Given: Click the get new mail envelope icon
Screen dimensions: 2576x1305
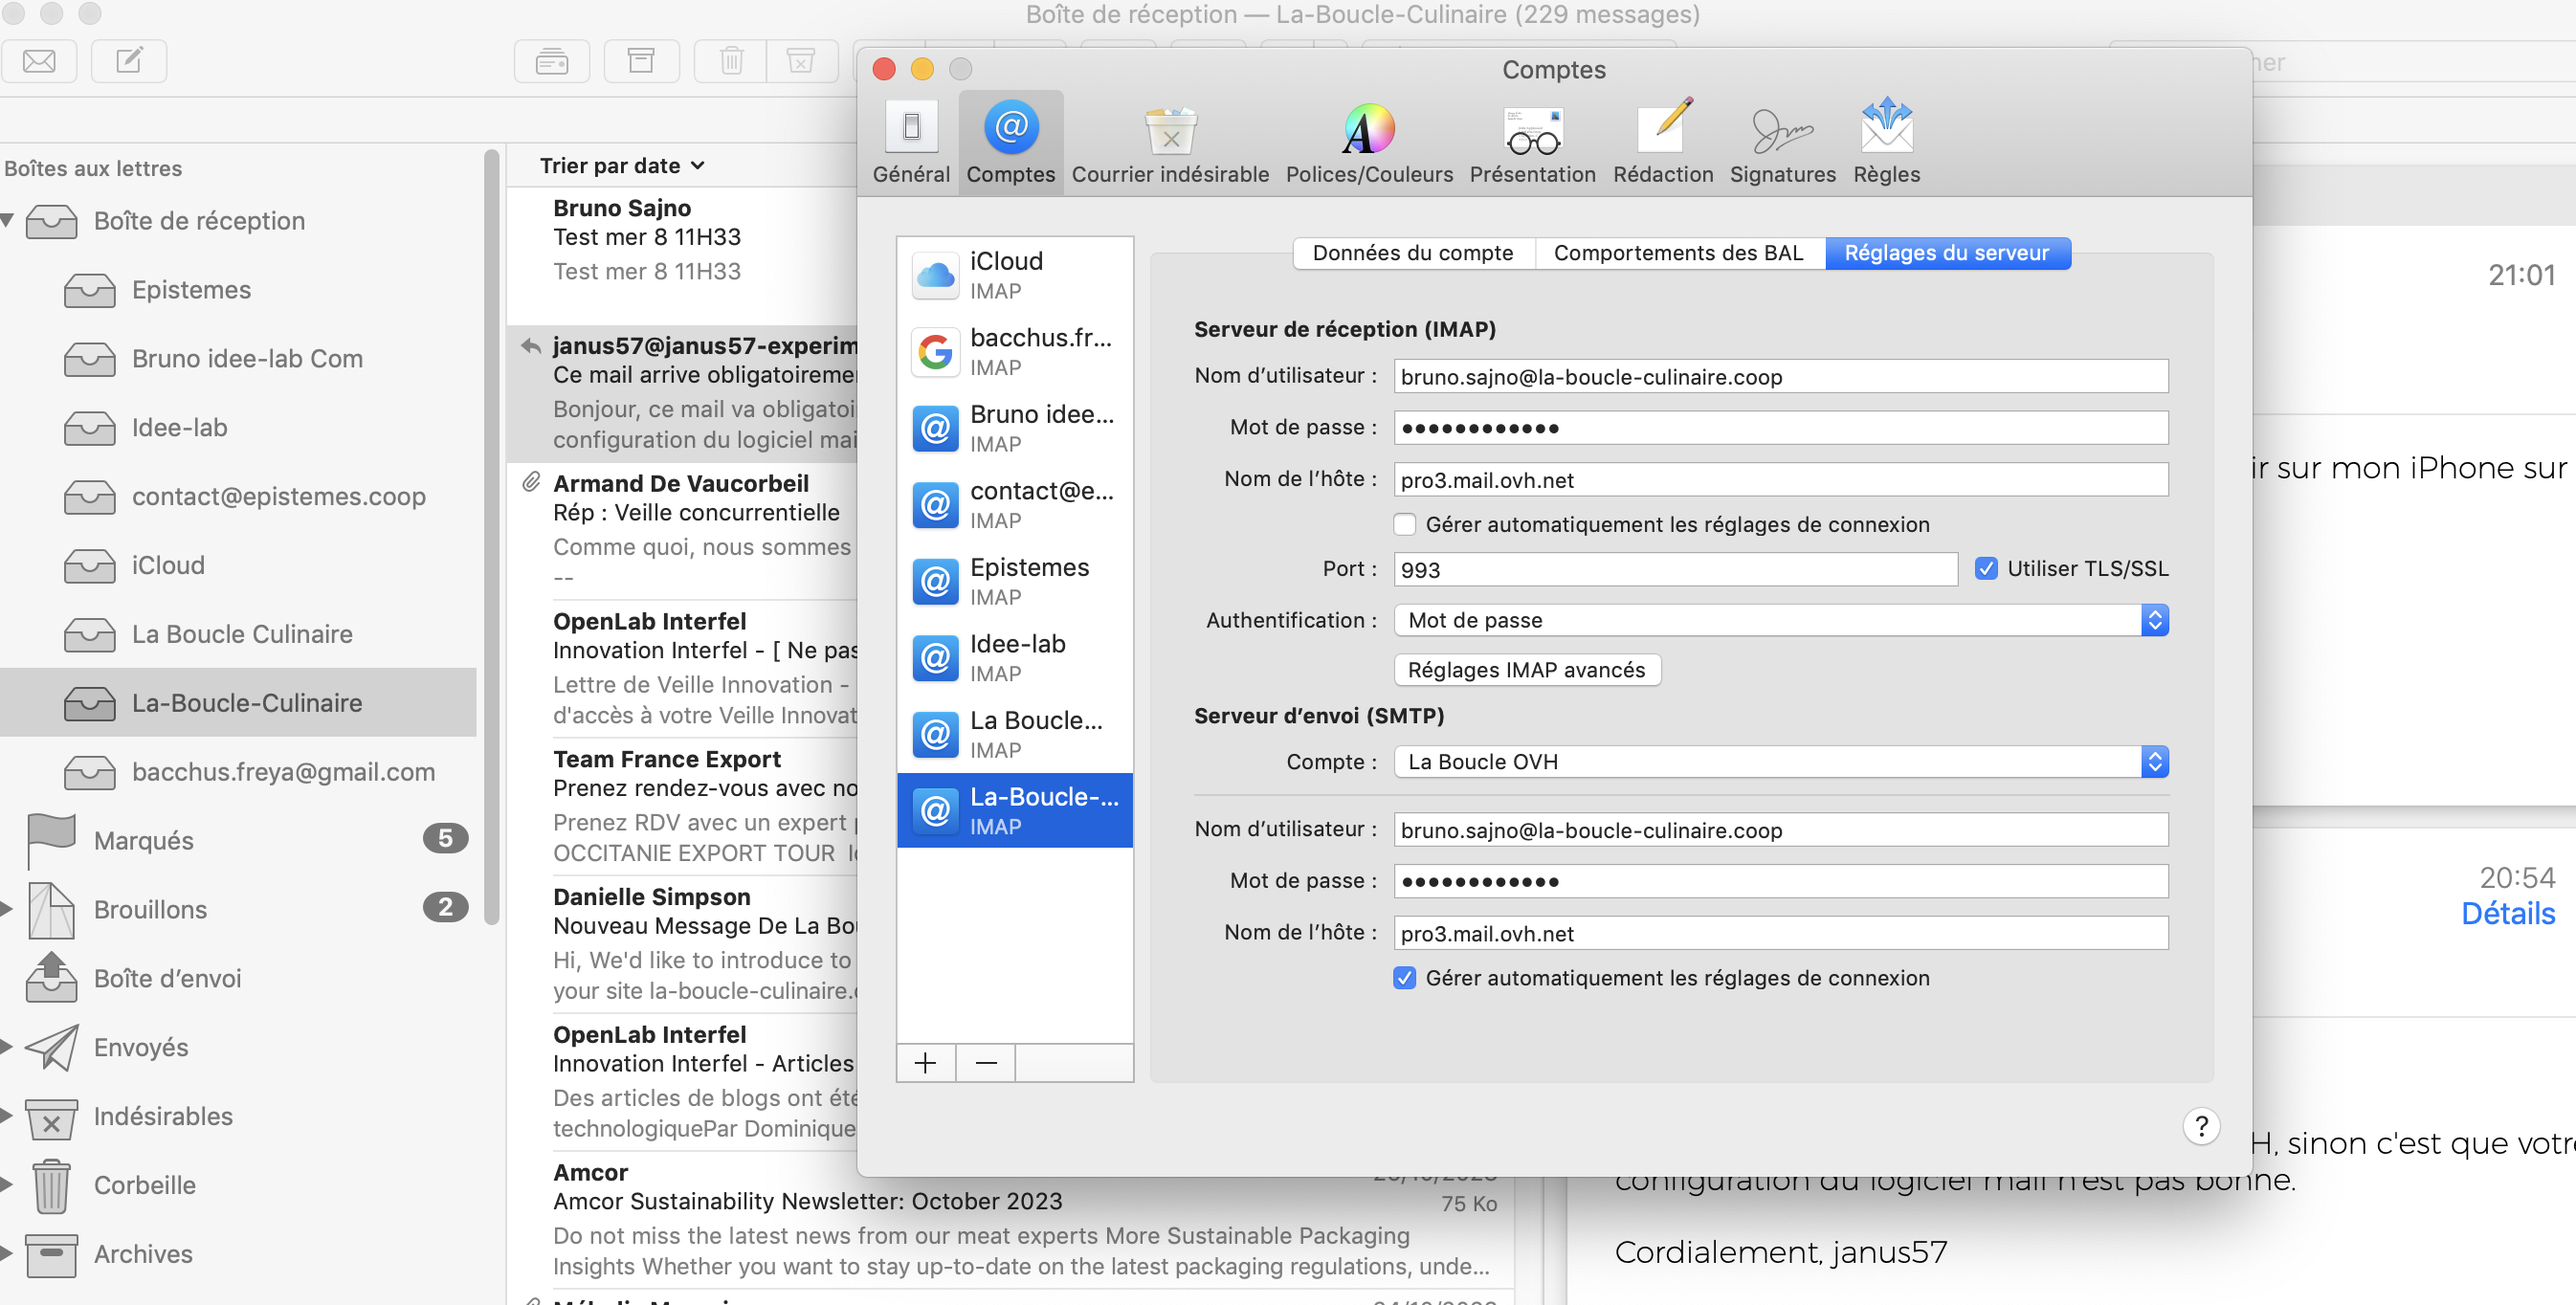Looking at the screenshot, I should coord(39,62).
